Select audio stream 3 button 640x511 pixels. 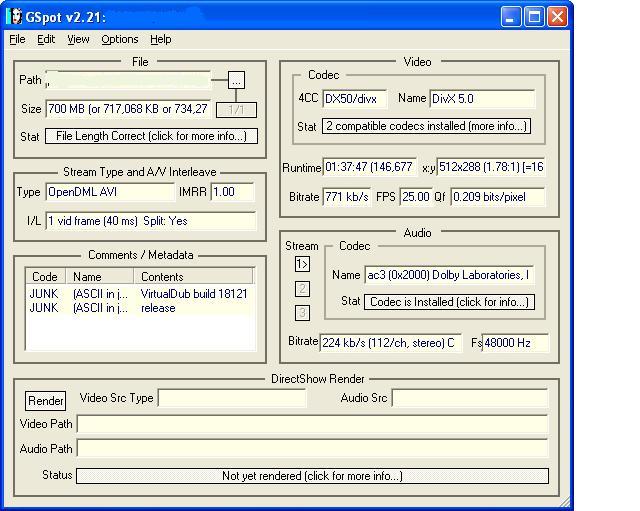[302, 313]
